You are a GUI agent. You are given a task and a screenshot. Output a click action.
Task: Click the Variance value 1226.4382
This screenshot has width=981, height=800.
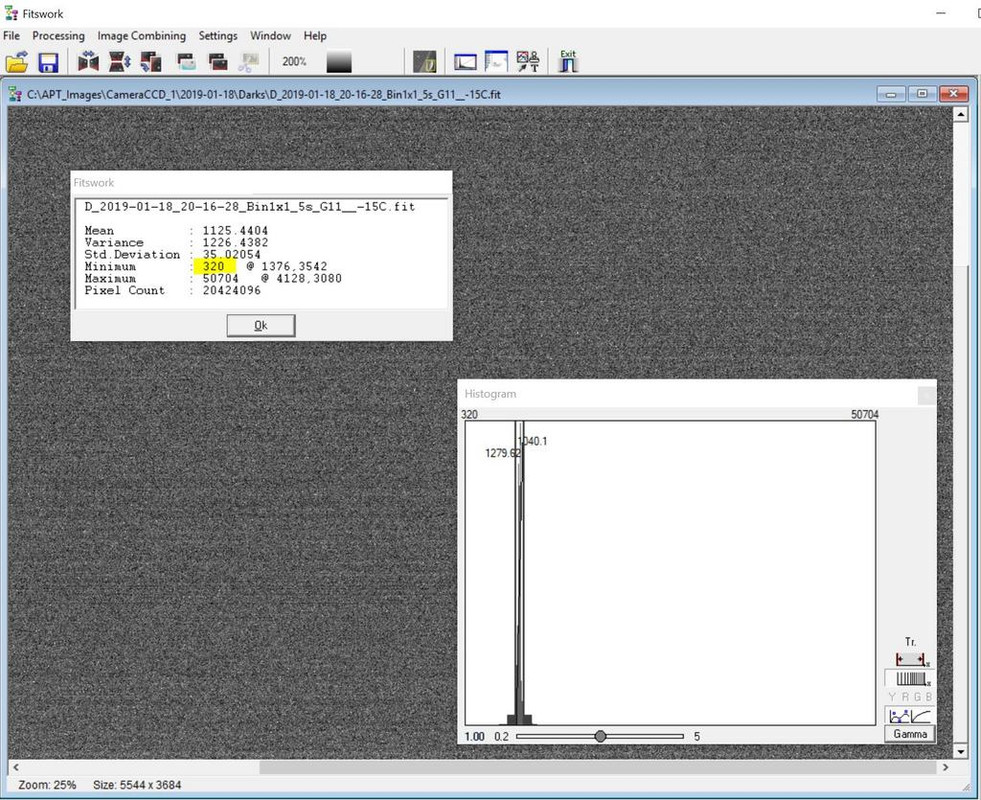pyautogui.click(x=235, y=243)
